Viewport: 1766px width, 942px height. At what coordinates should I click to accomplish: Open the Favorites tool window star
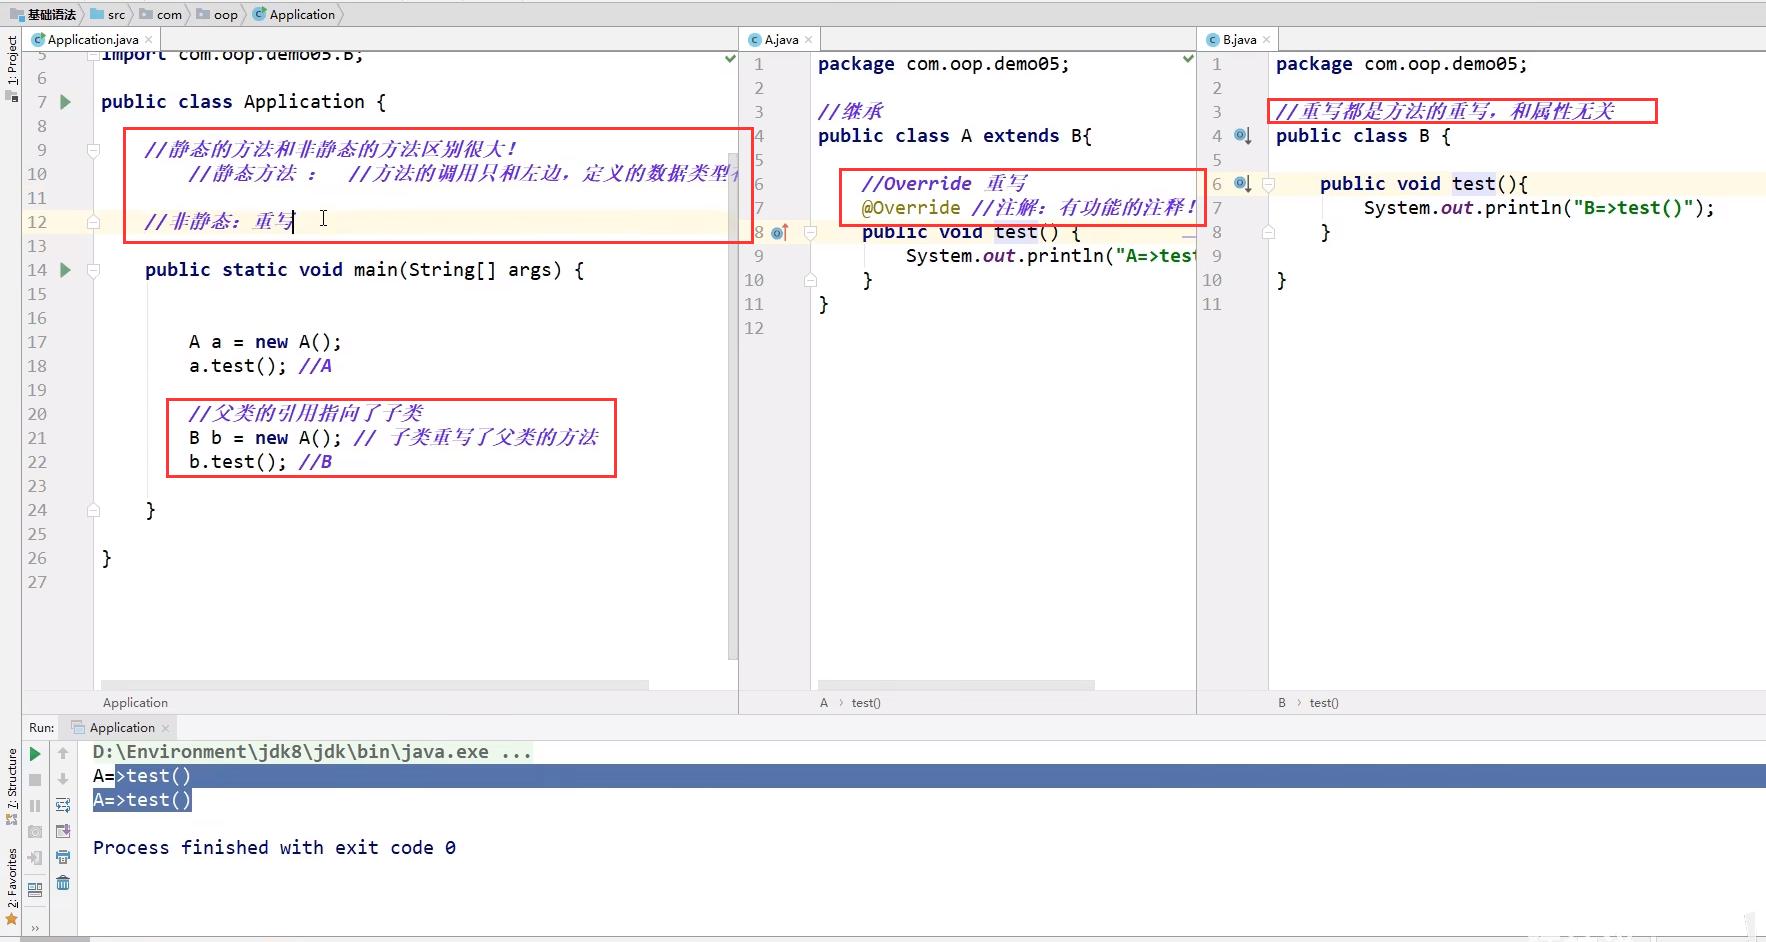(12, 919)
